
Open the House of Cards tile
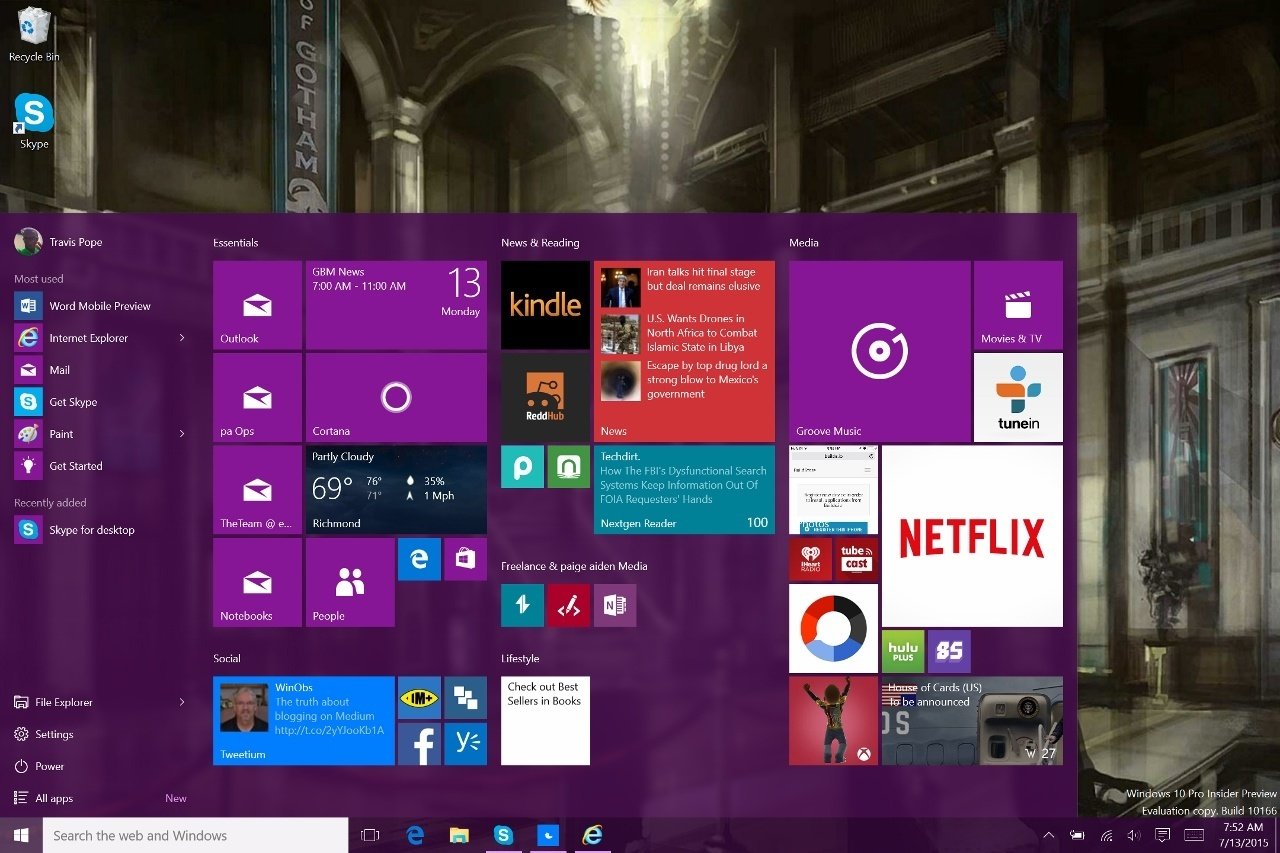click(x=972, y=721)
